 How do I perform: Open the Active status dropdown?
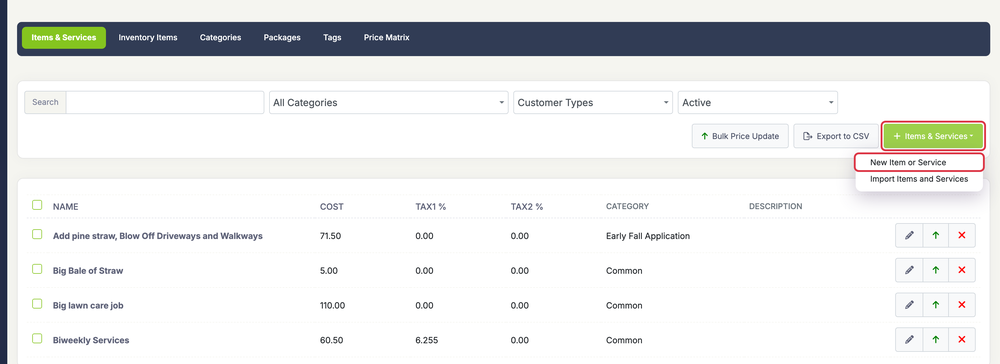coord(758,103)
